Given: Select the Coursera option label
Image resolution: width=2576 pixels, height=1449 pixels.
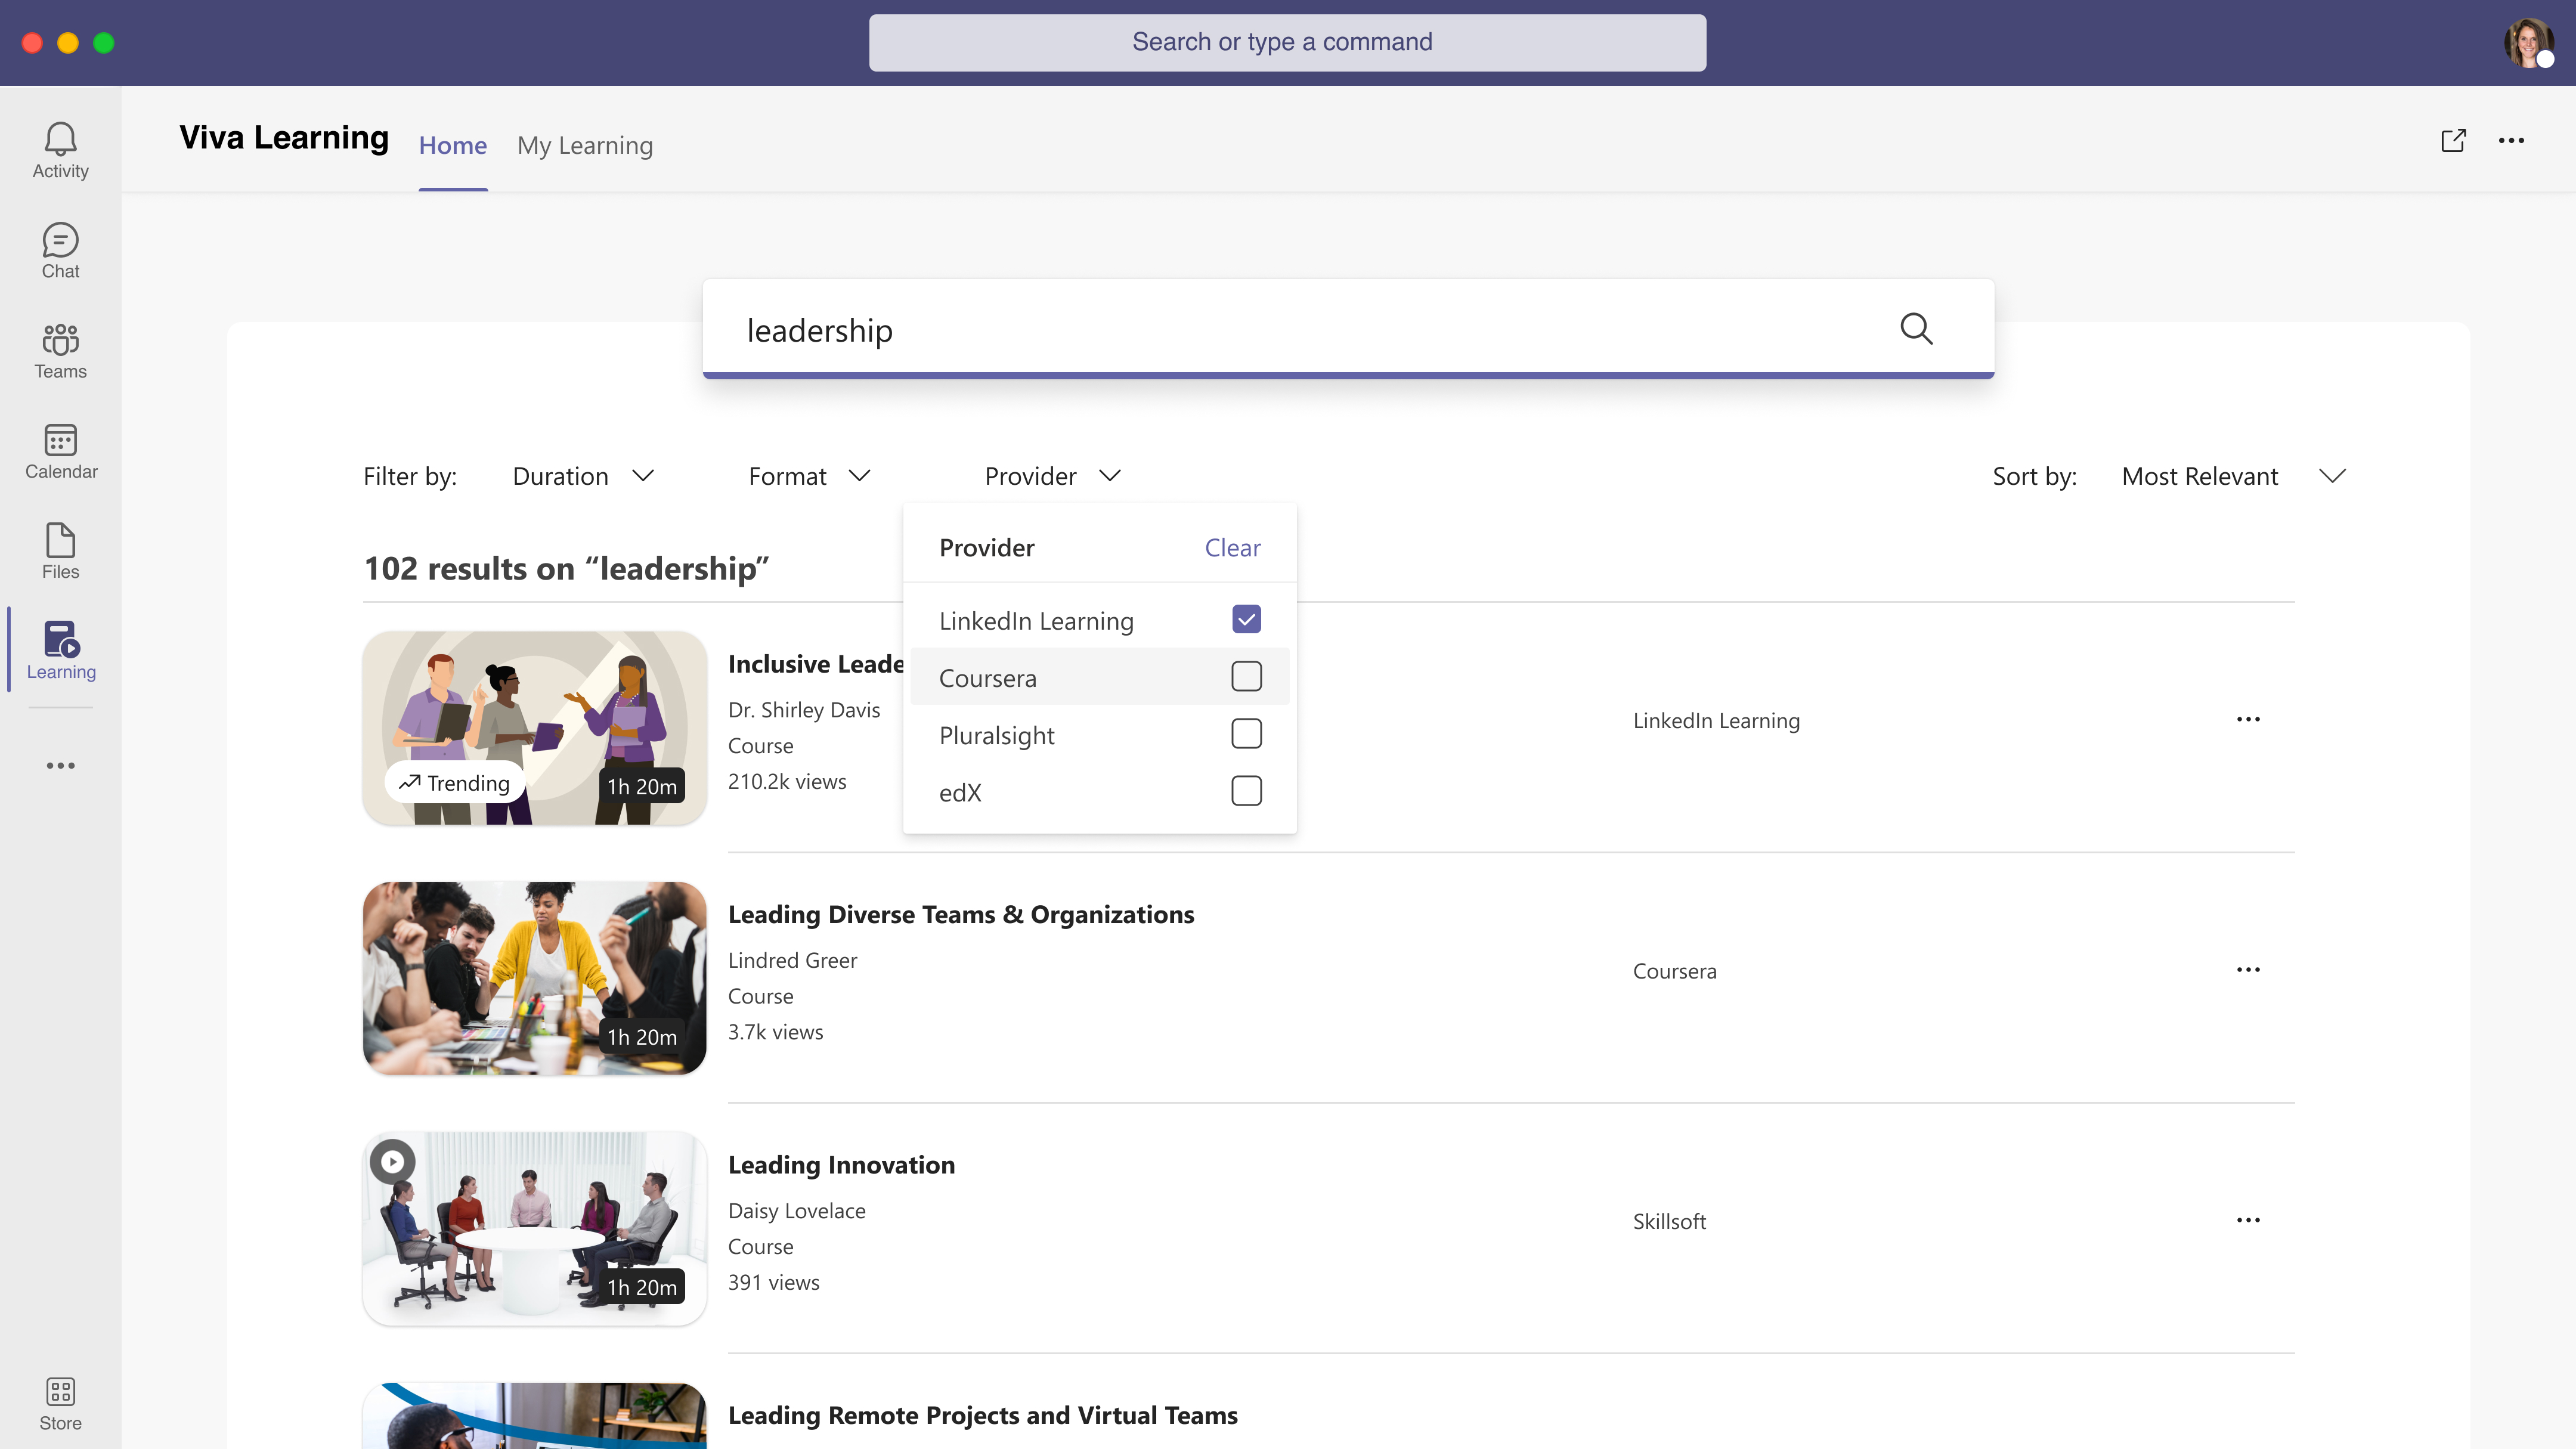Looking at the screenshot, I should pos(987,678).
